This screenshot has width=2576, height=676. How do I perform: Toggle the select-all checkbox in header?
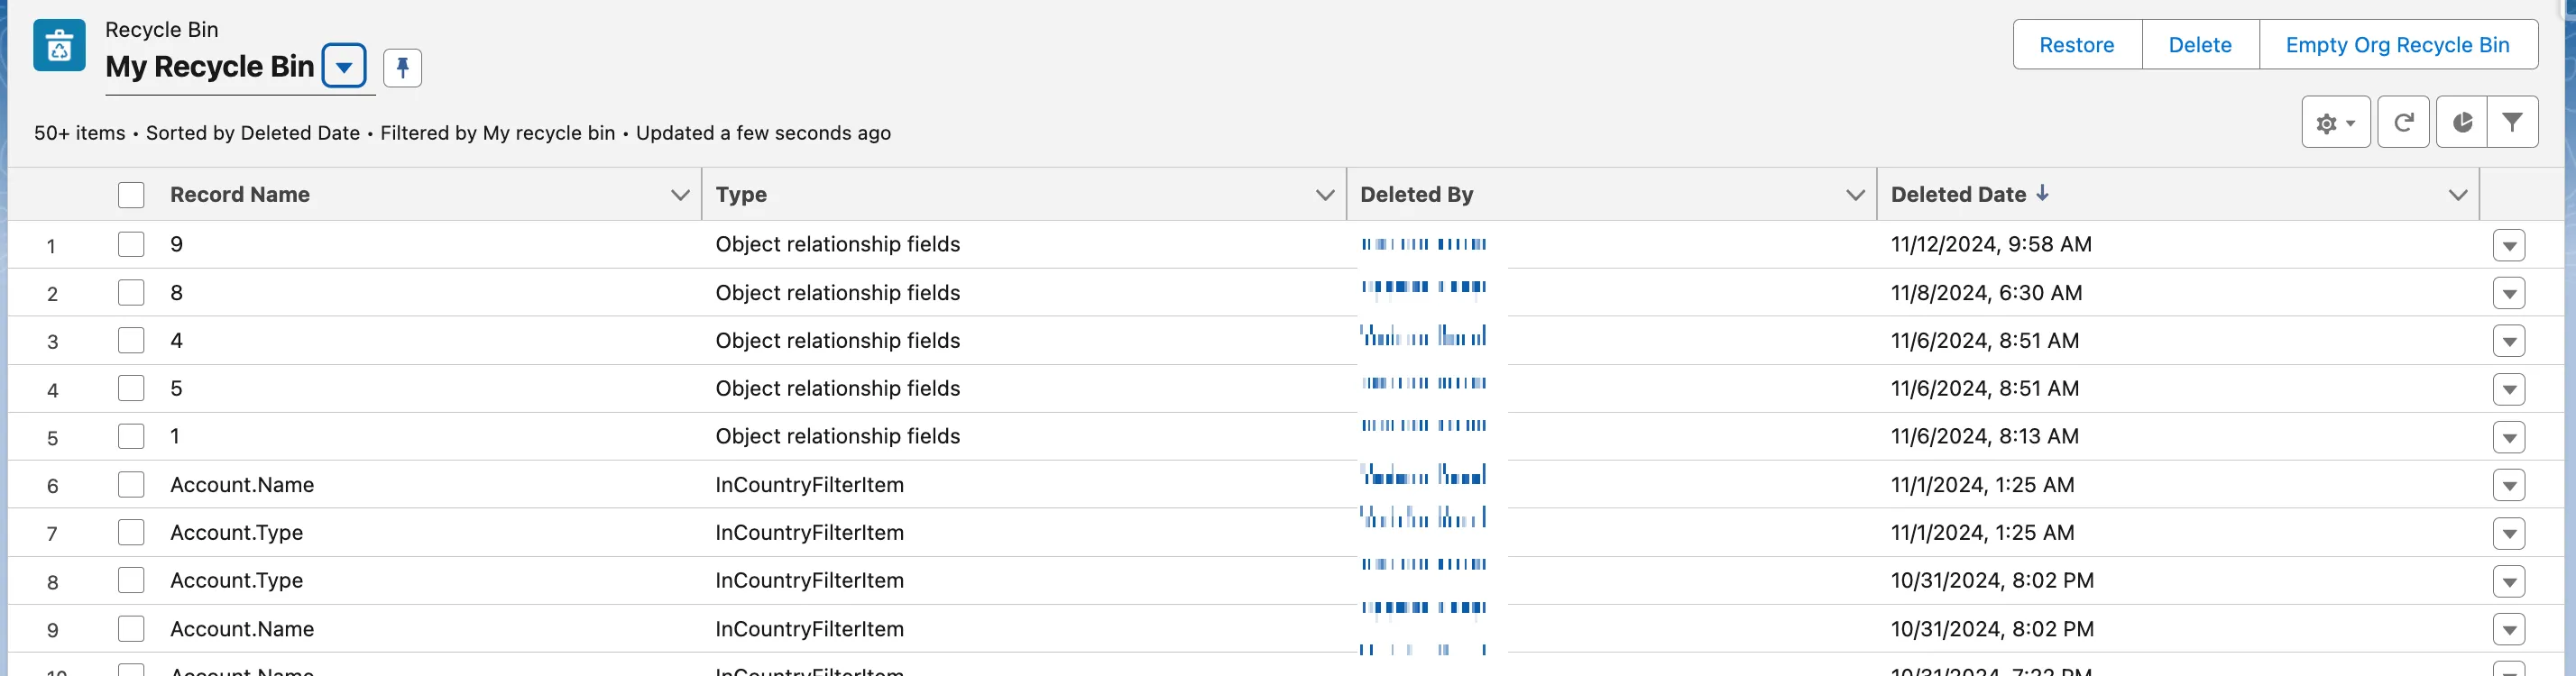click(x=131, y=195)
